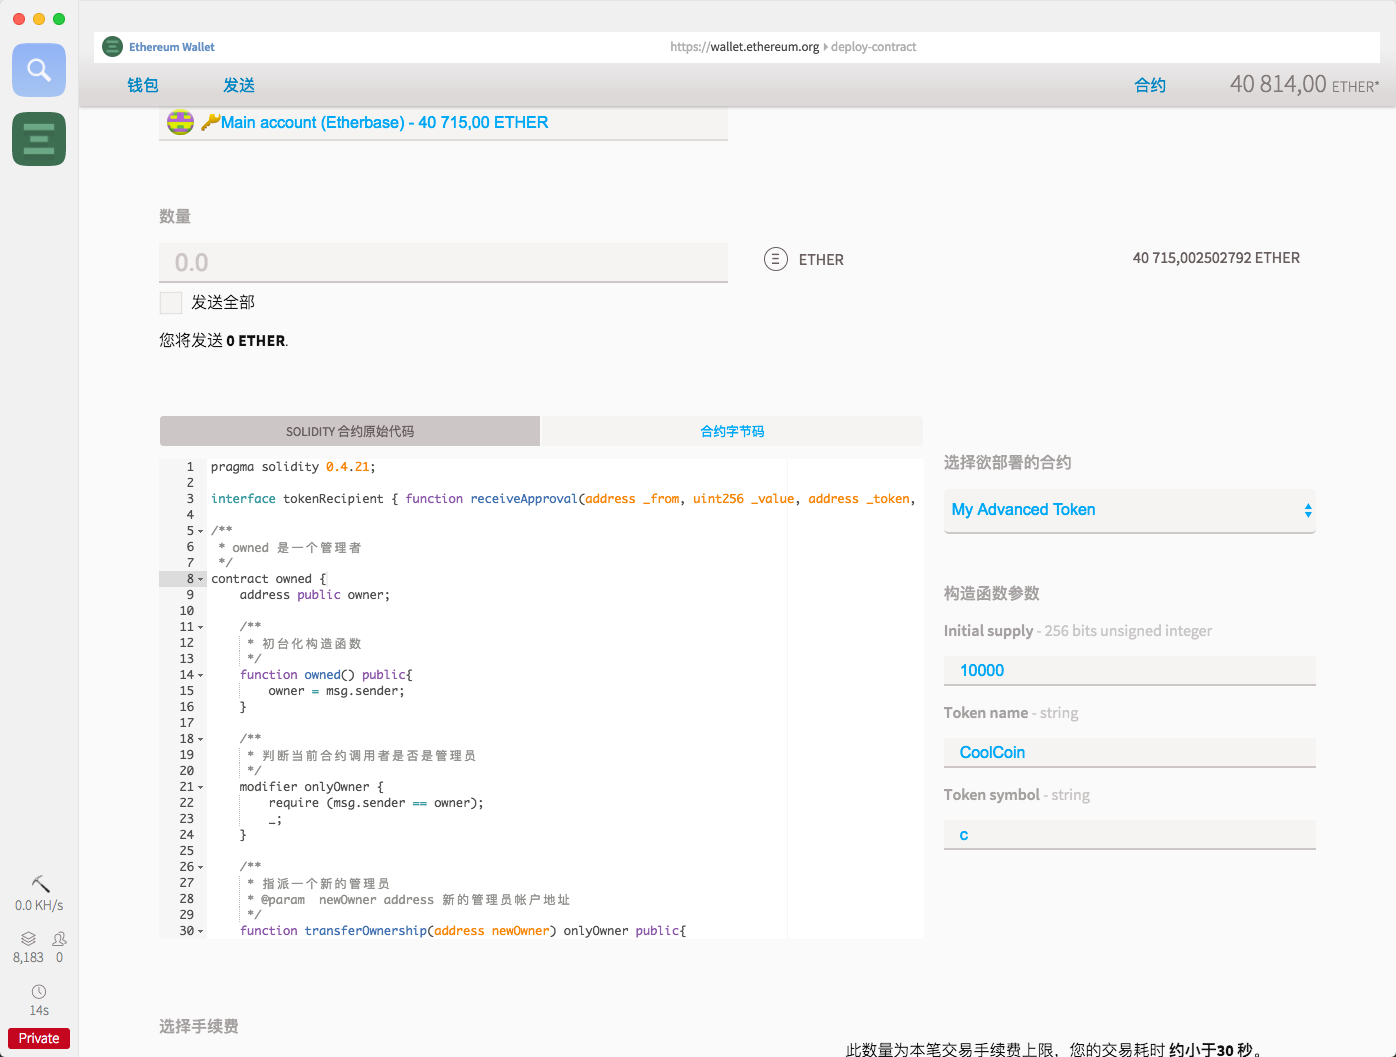Click the 选择欲部署的合约 heading
The height and width of the screenshot is (1057, 1396).
click(1008, 463)
